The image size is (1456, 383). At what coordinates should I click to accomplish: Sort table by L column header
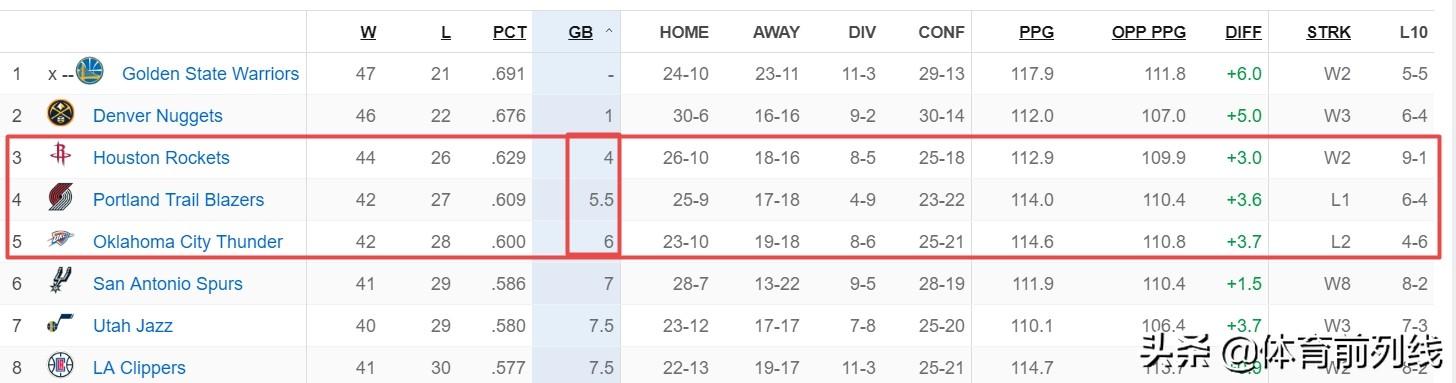(446, 32)
